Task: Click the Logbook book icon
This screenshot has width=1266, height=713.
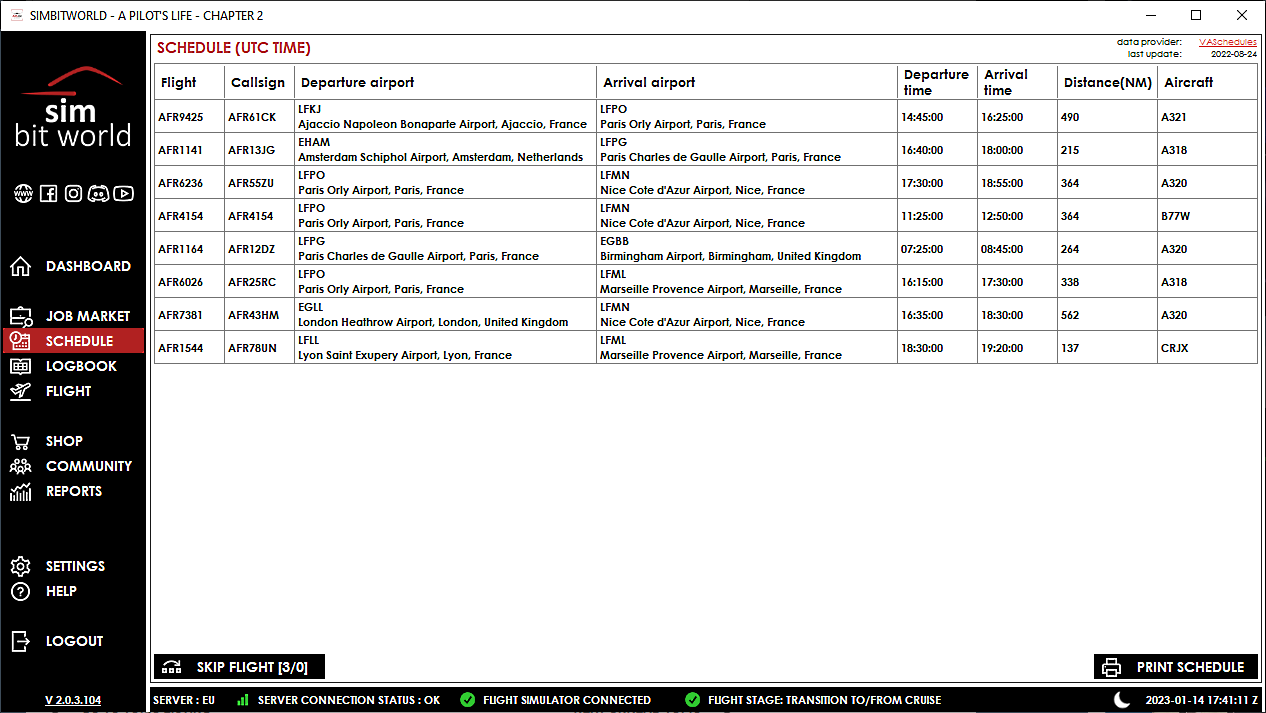Action: [x=20, y=366]
